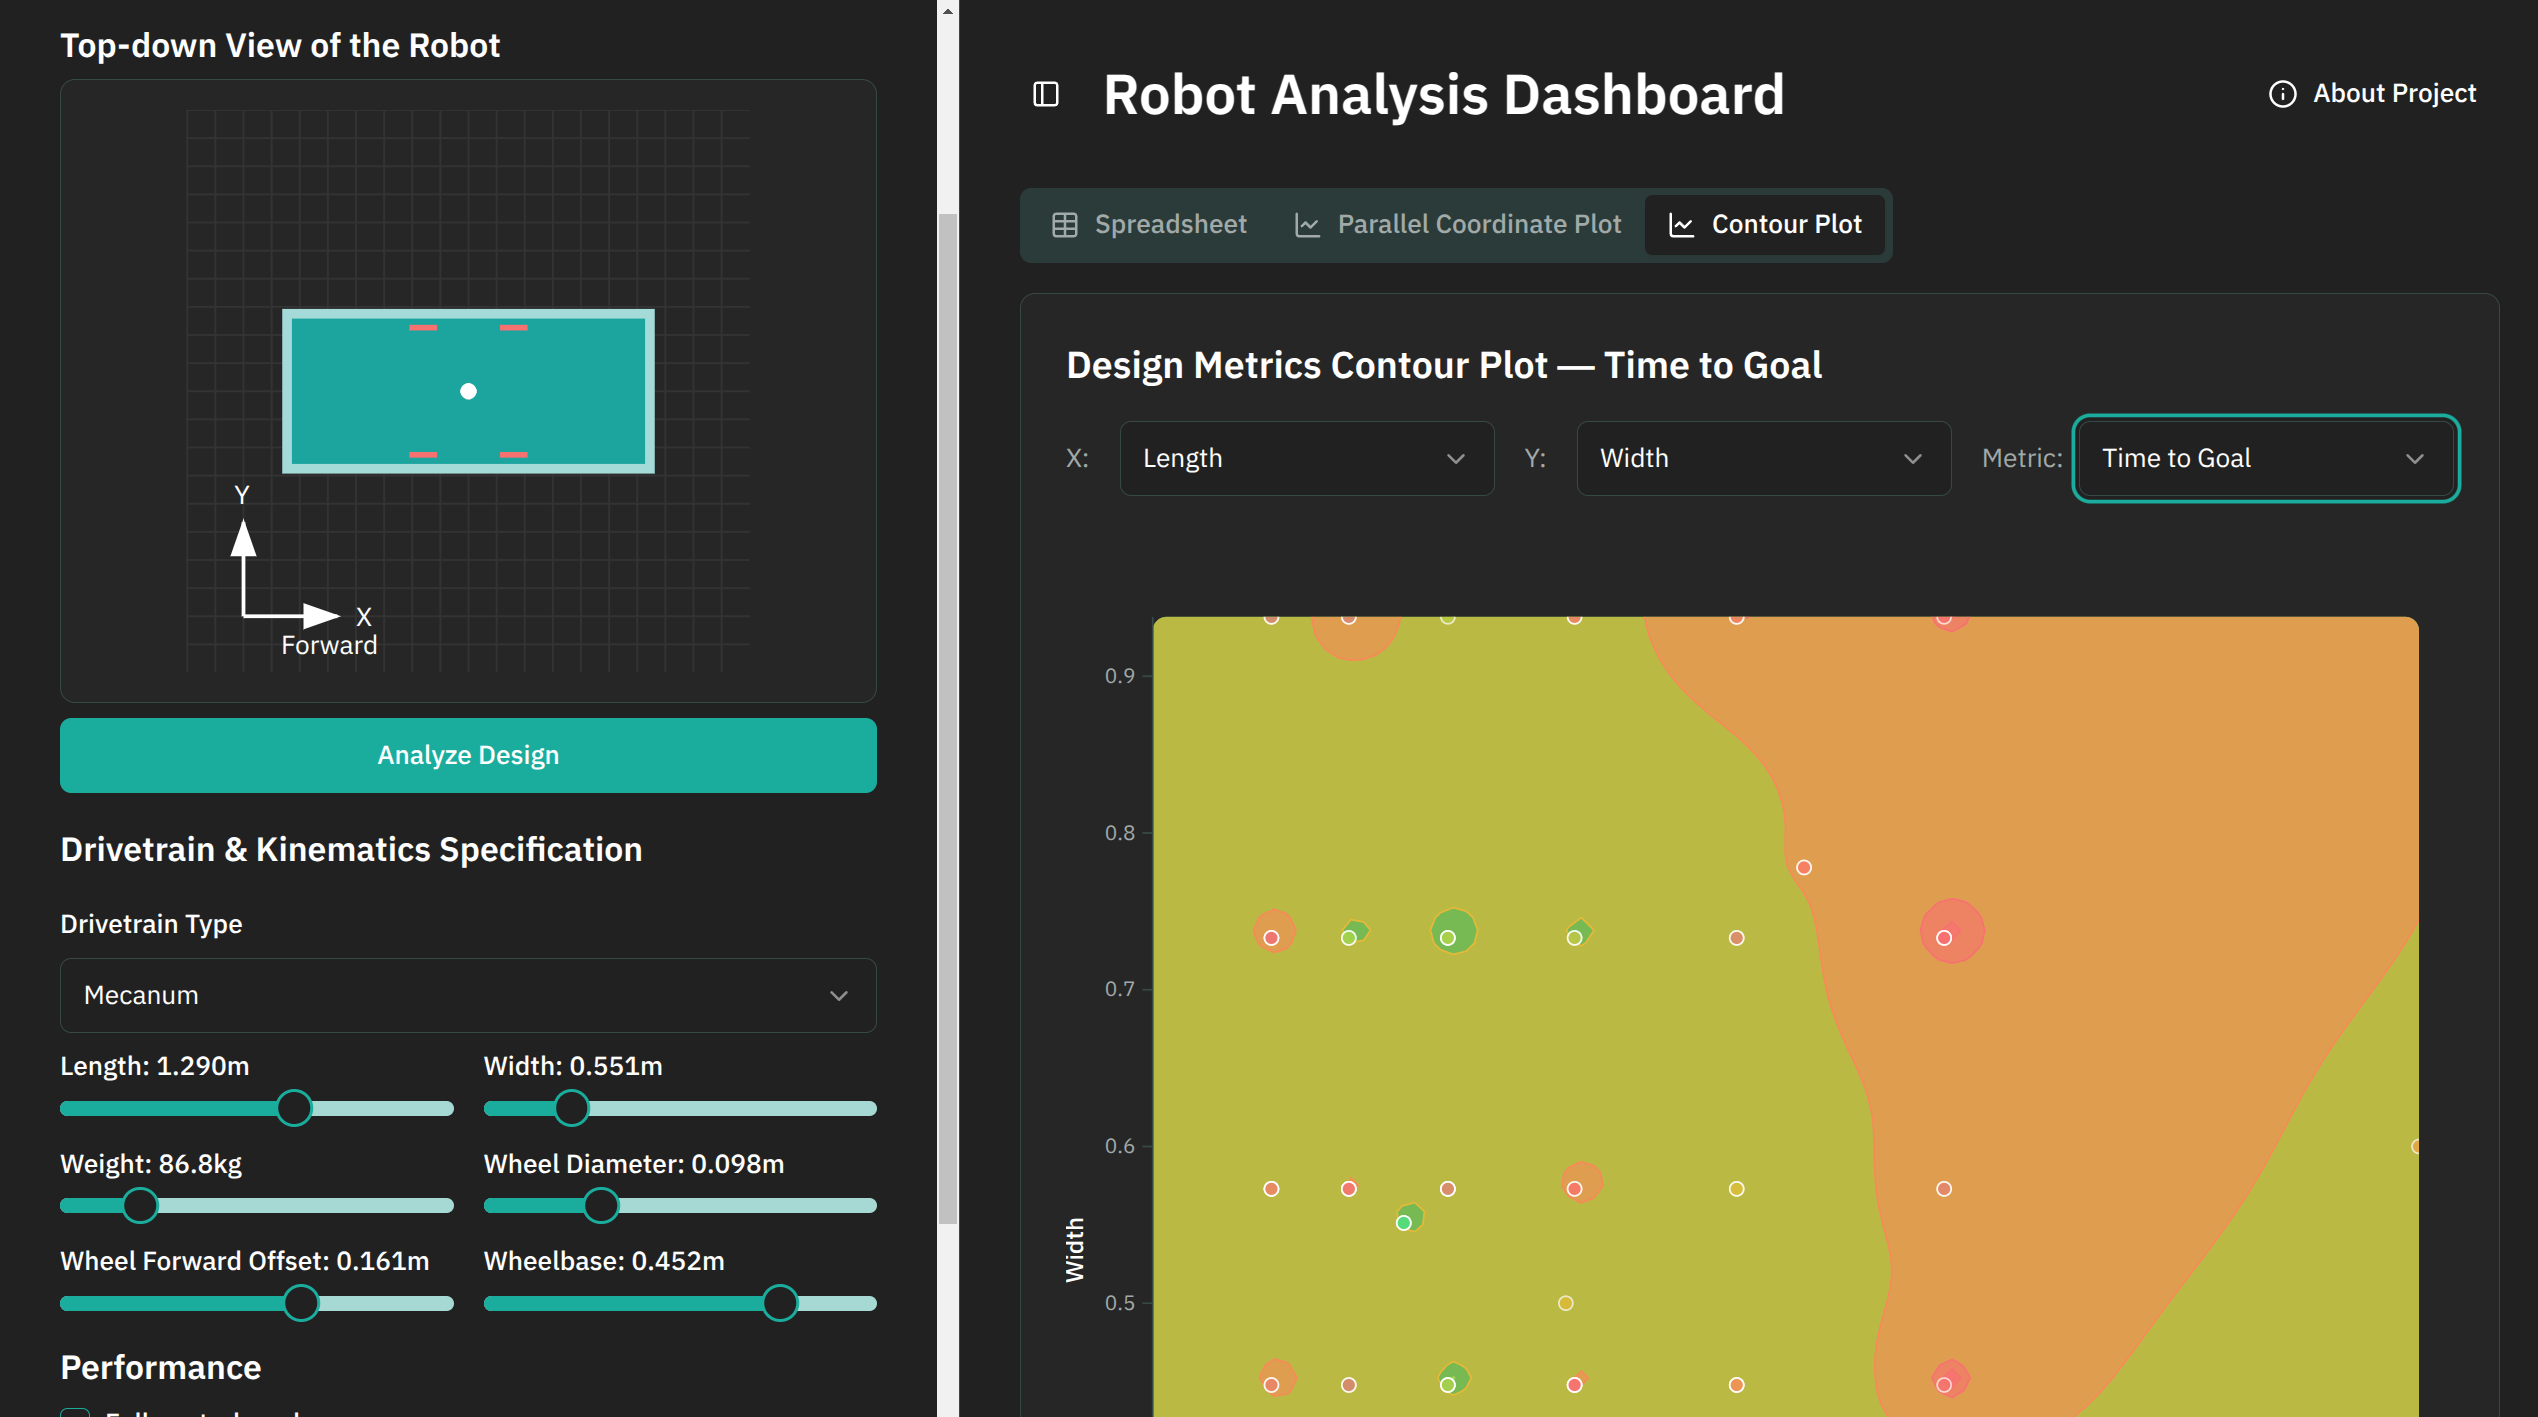Click the Parallel Coordinate Plot chart icon
2538x1417 pixels.
1307,225
